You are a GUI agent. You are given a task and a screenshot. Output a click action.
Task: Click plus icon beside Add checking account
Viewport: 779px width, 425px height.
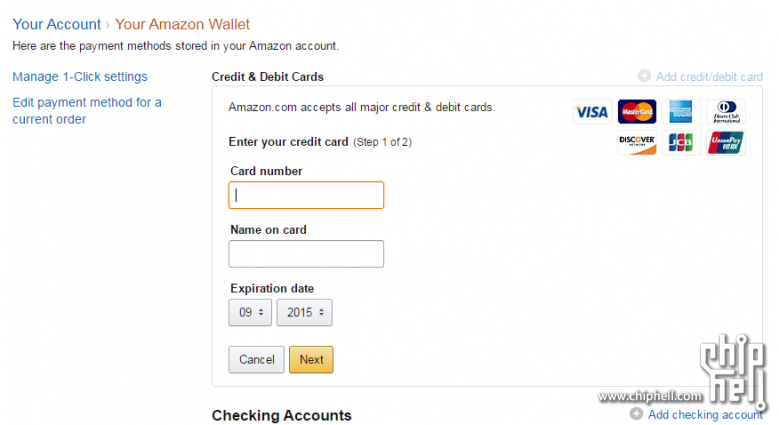coord(637,413)
